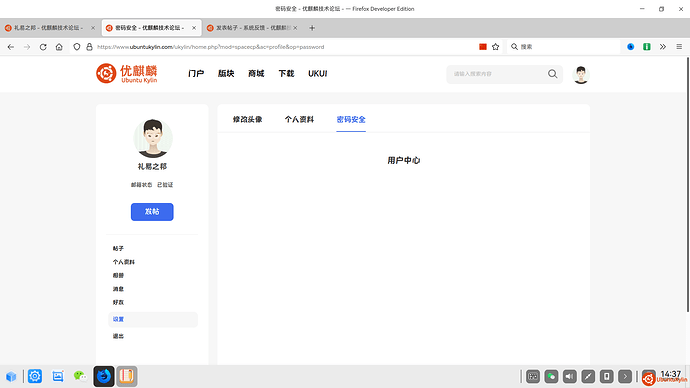Click the tray icon right of the pen

pos(607,377)
